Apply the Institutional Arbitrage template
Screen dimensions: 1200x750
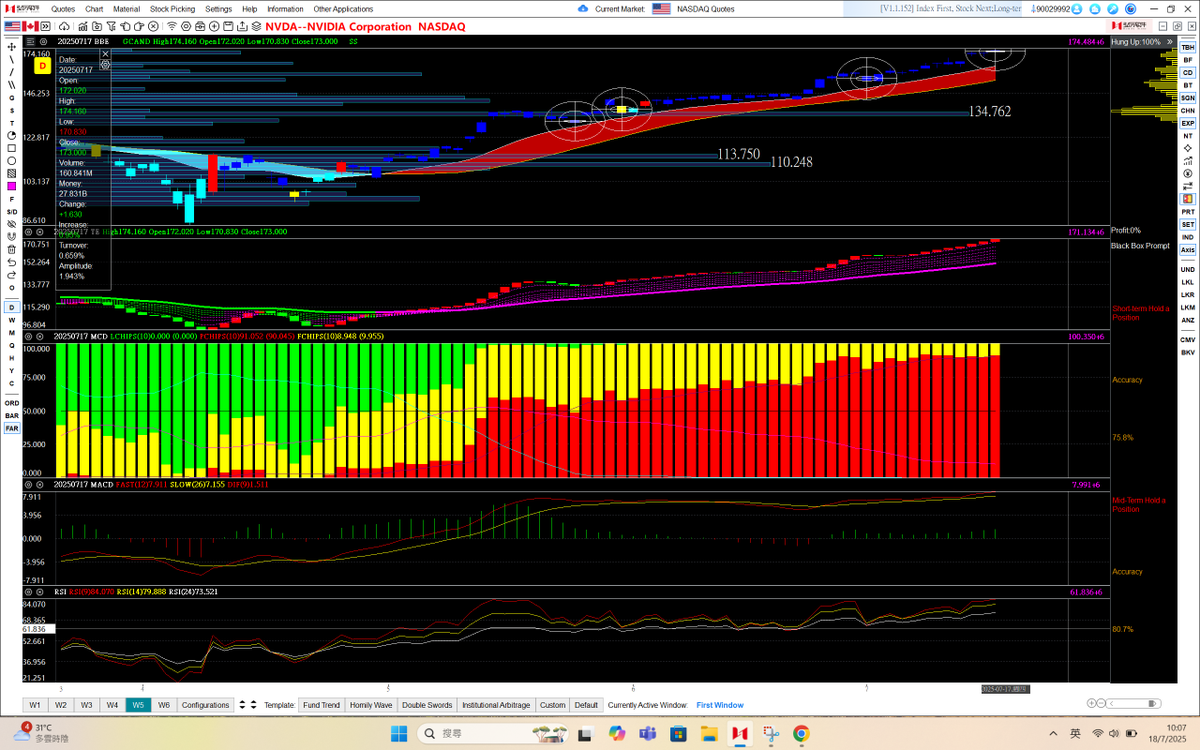pyautogui.click(x=496, y=705)
